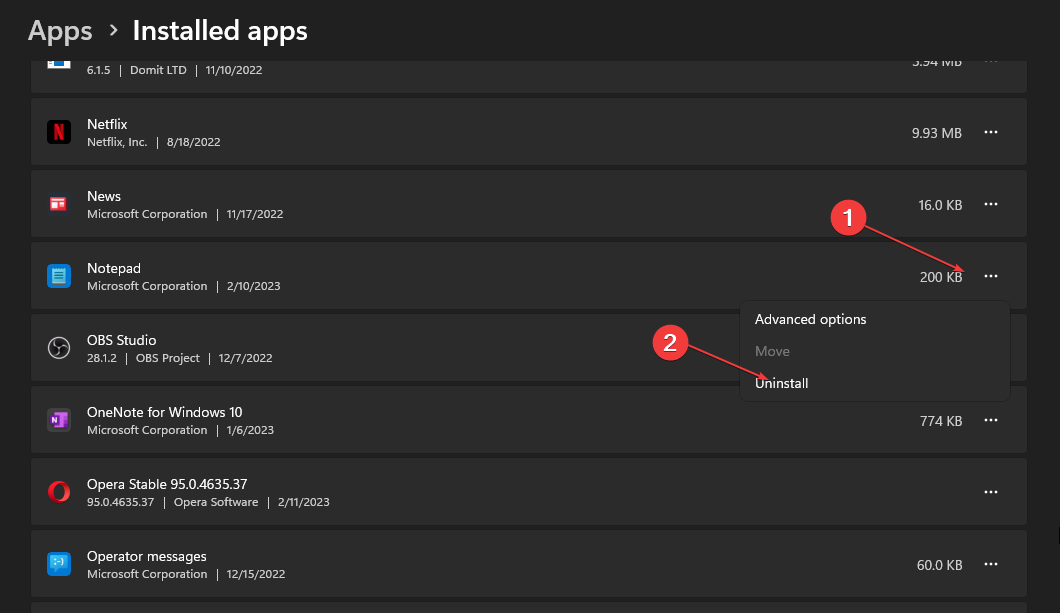Choose Uninstall from the context menu

pos(782,383)
